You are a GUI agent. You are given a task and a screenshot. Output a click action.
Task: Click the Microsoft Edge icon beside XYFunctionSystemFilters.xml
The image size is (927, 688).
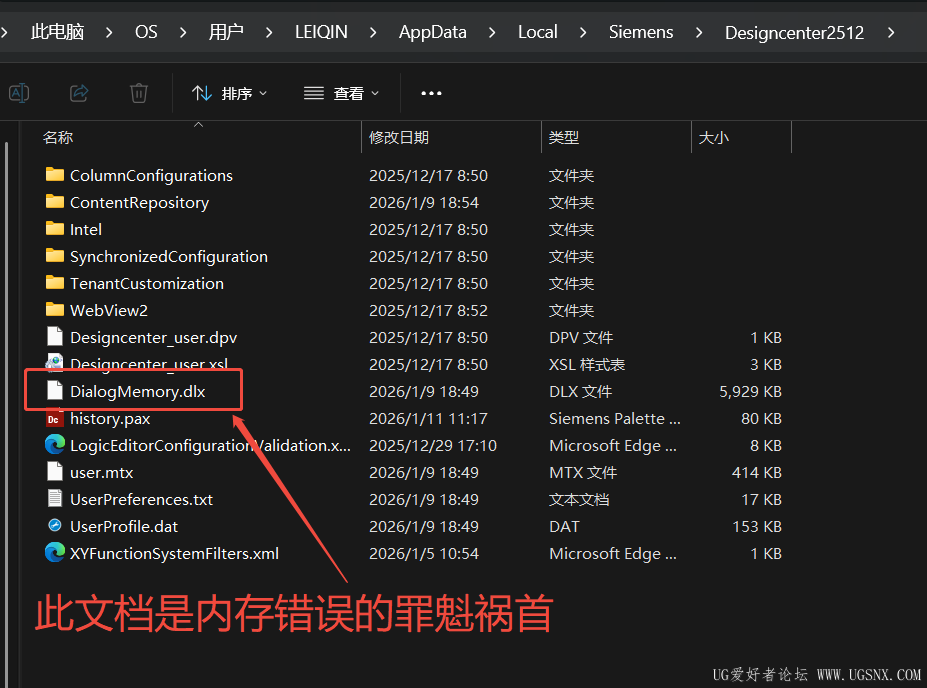pyautogui.click(x=55, y=553)
